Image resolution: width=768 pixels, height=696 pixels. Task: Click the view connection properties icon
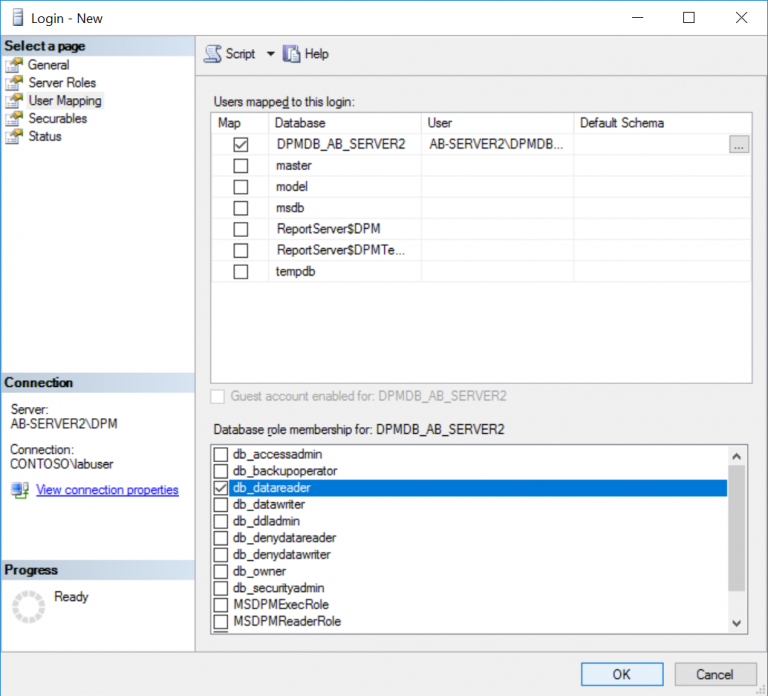(x=20, y=490)
